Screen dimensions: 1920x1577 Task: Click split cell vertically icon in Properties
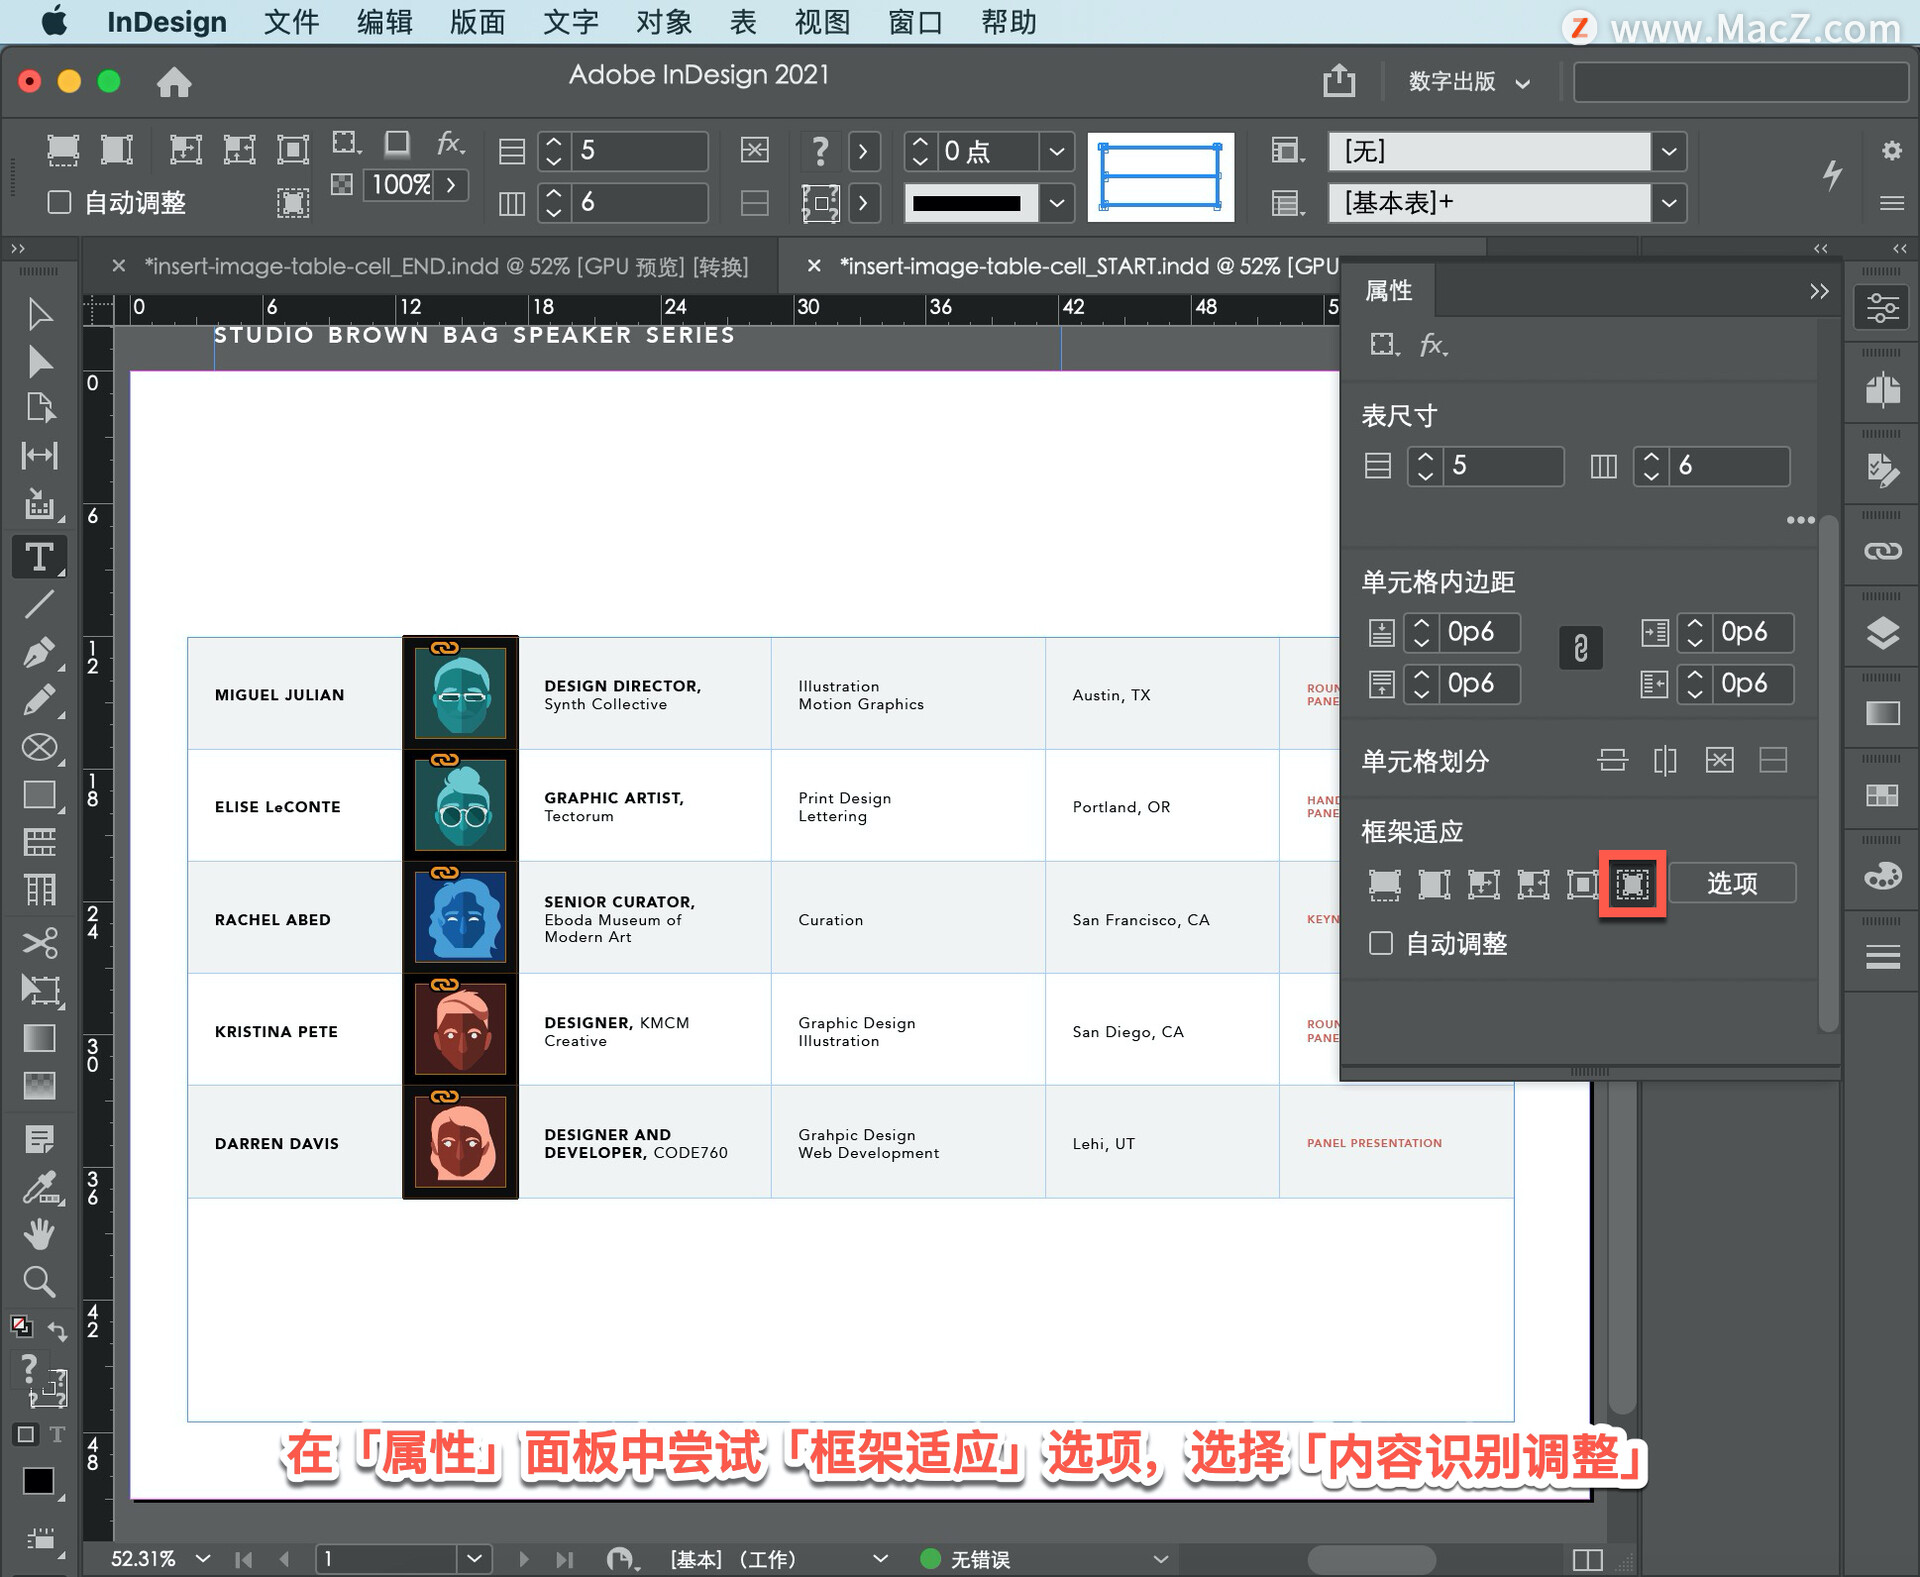click(1665, 760)
